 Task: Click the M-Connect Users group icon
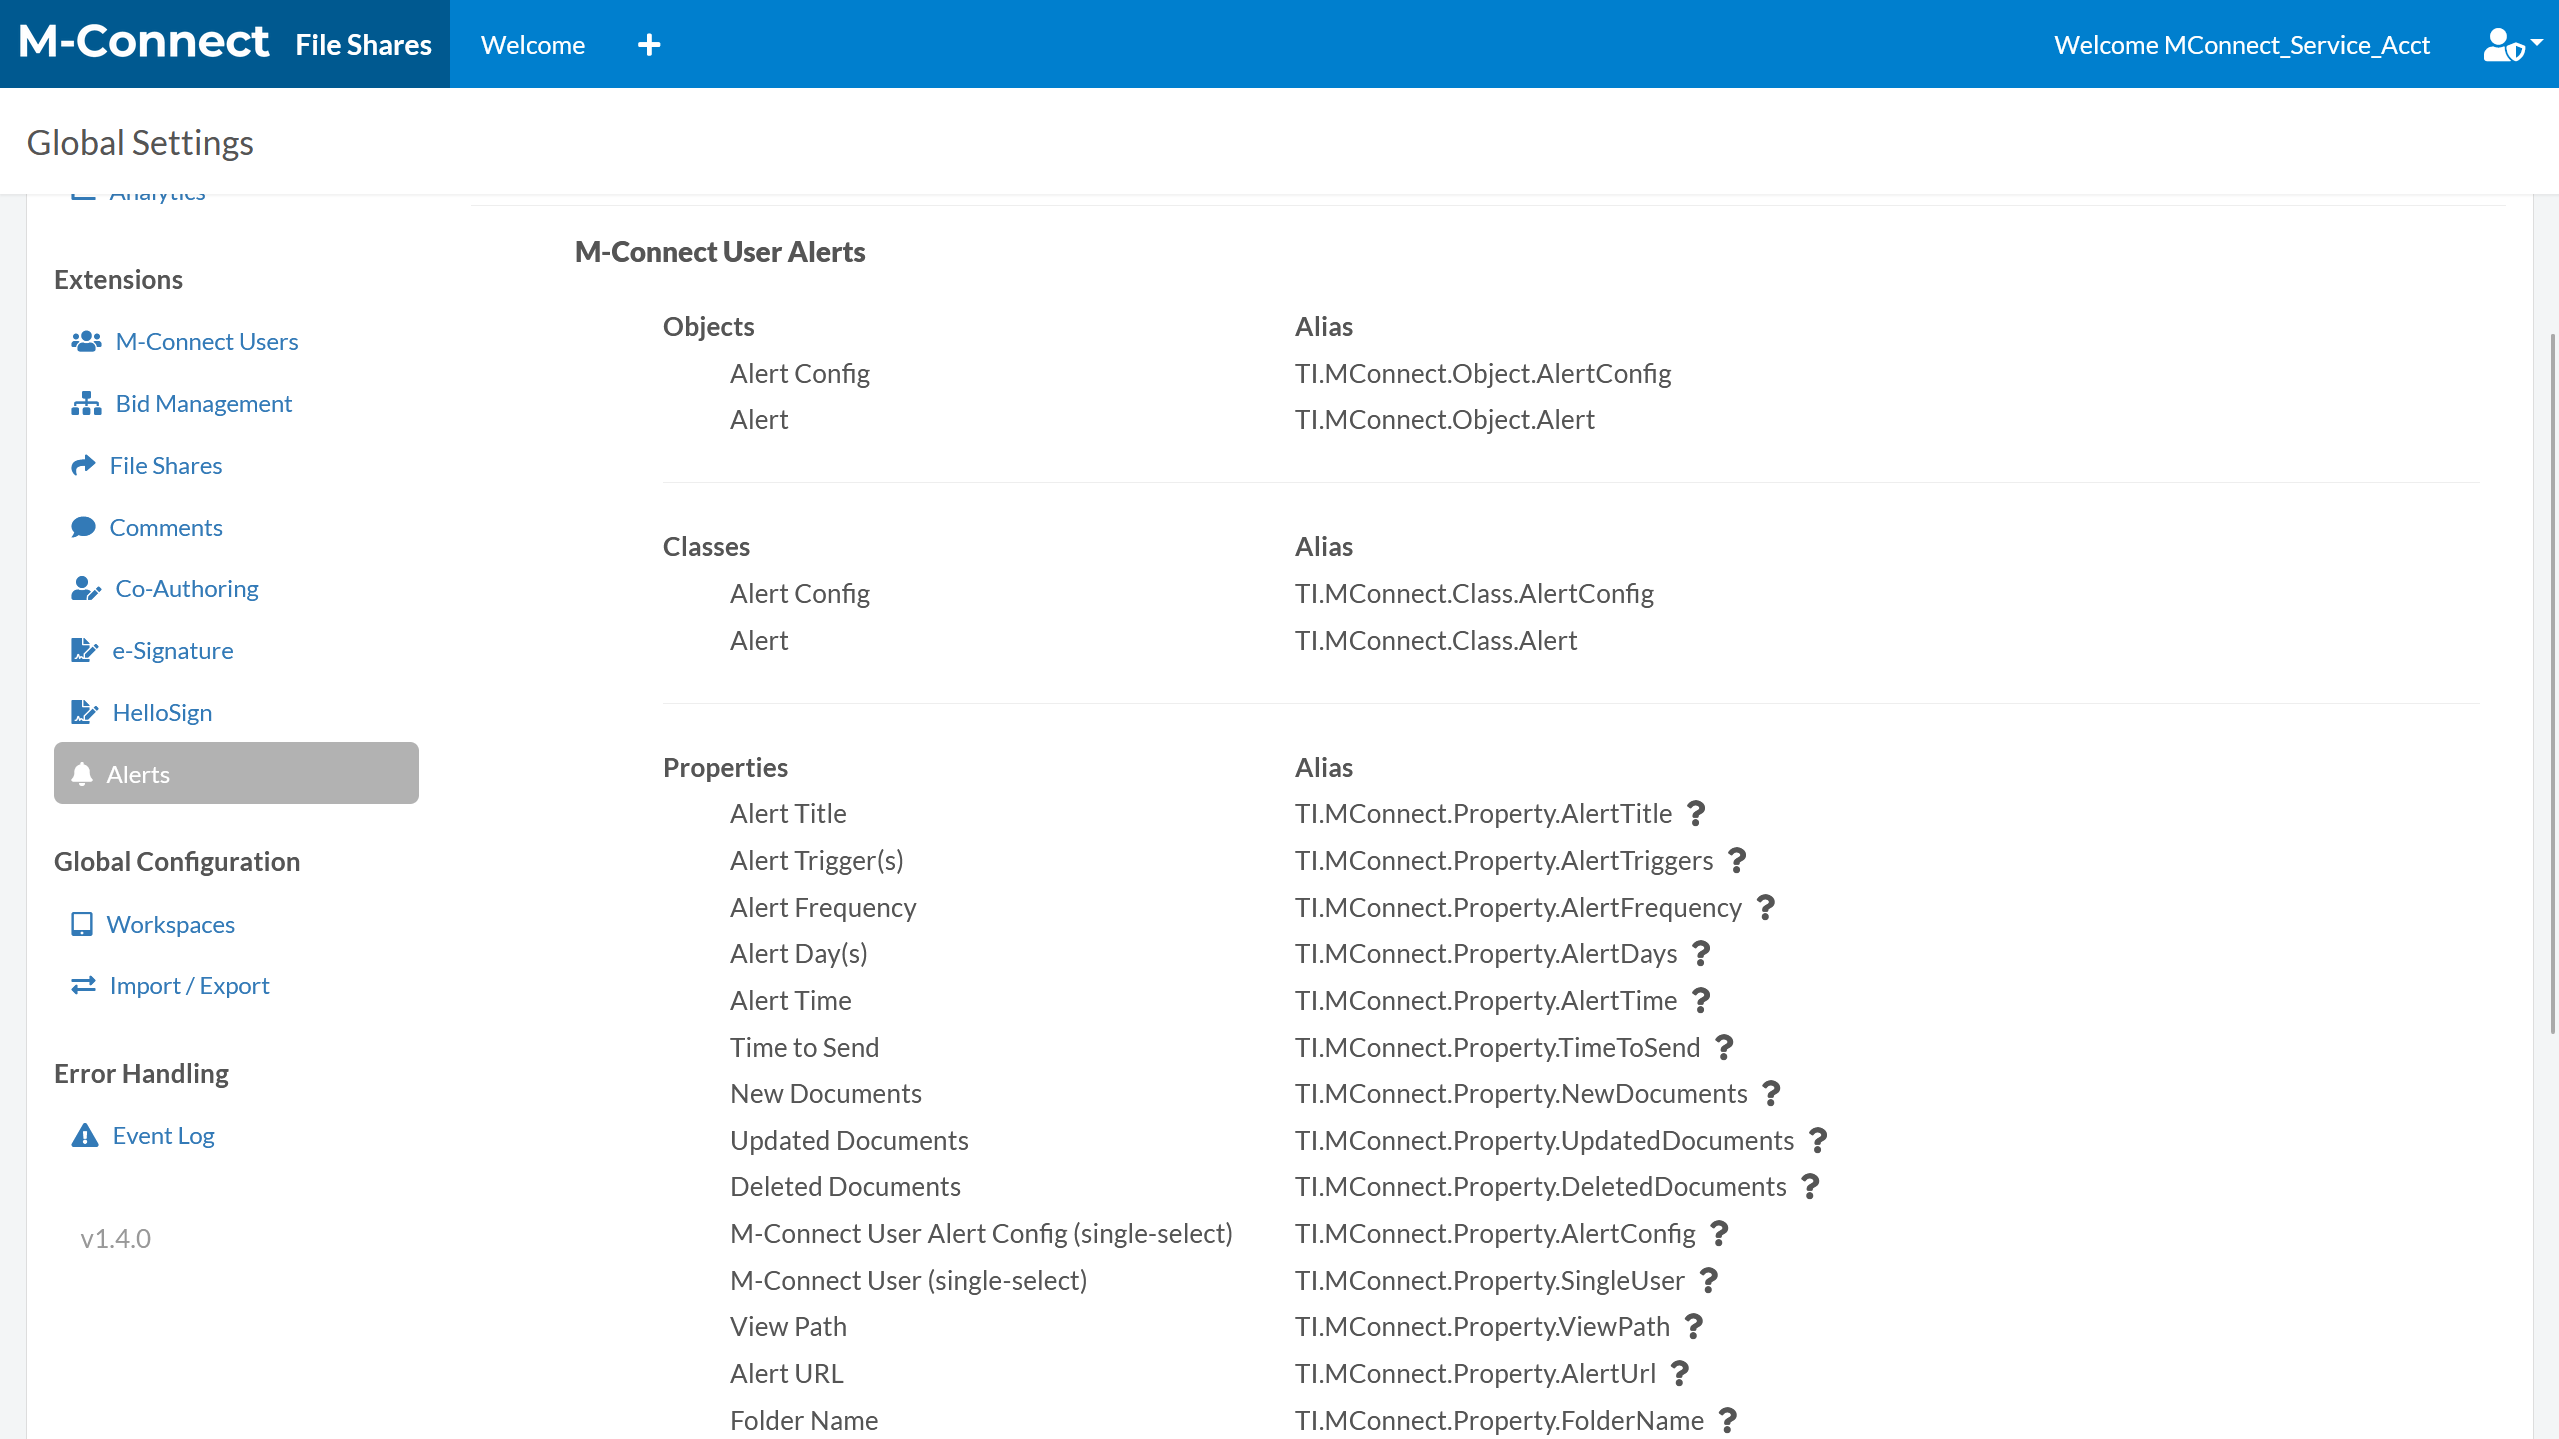(85, 341)
